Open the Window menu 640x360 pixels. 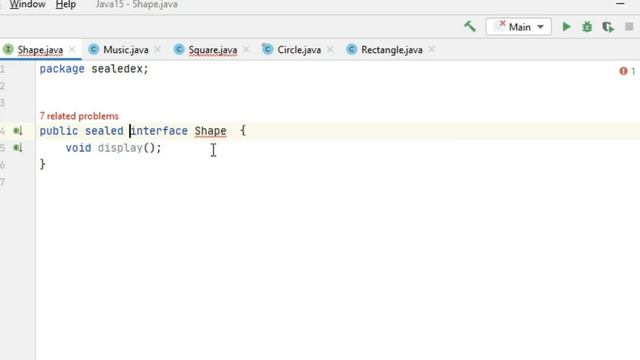point(27,4)
